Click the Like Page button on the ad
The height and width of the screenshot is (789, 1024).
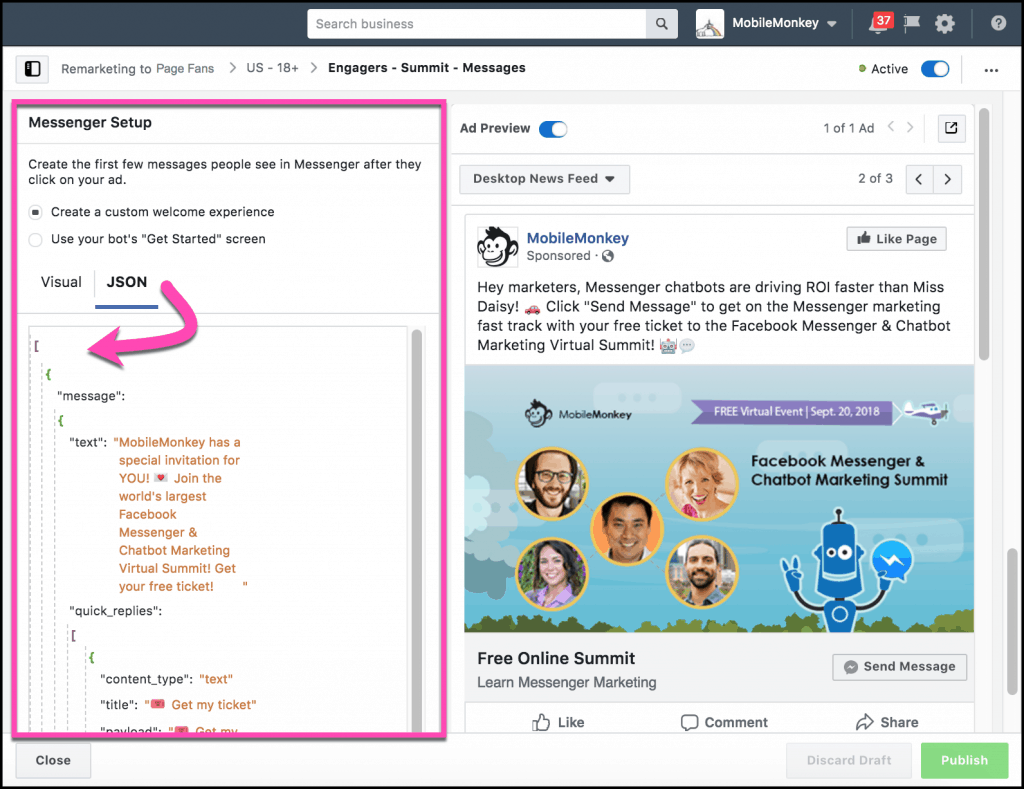pyautogui.click(x=896, y=238)
